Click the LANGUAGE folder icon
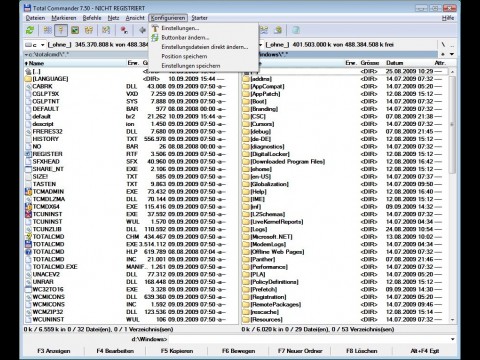 click(28, 79)
